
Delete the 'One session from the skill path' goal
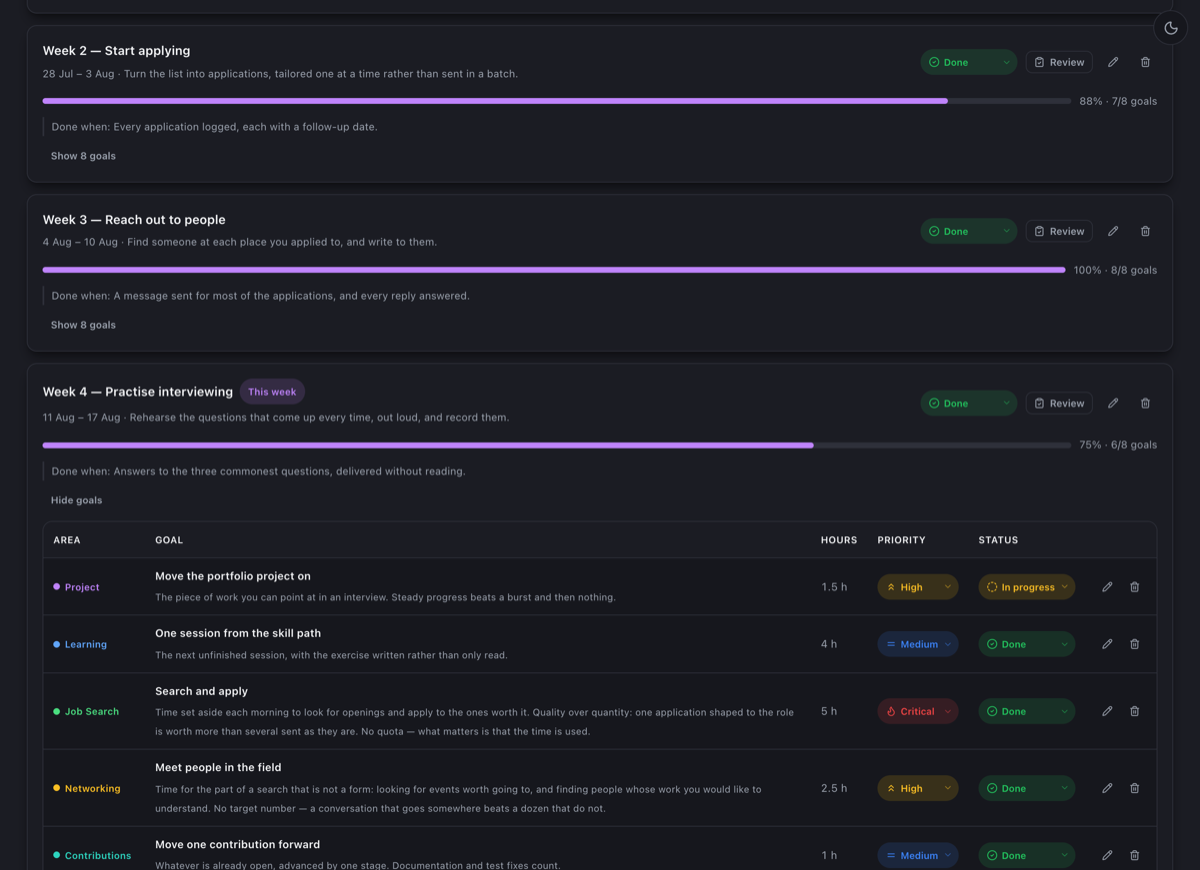click(1134, 644)
